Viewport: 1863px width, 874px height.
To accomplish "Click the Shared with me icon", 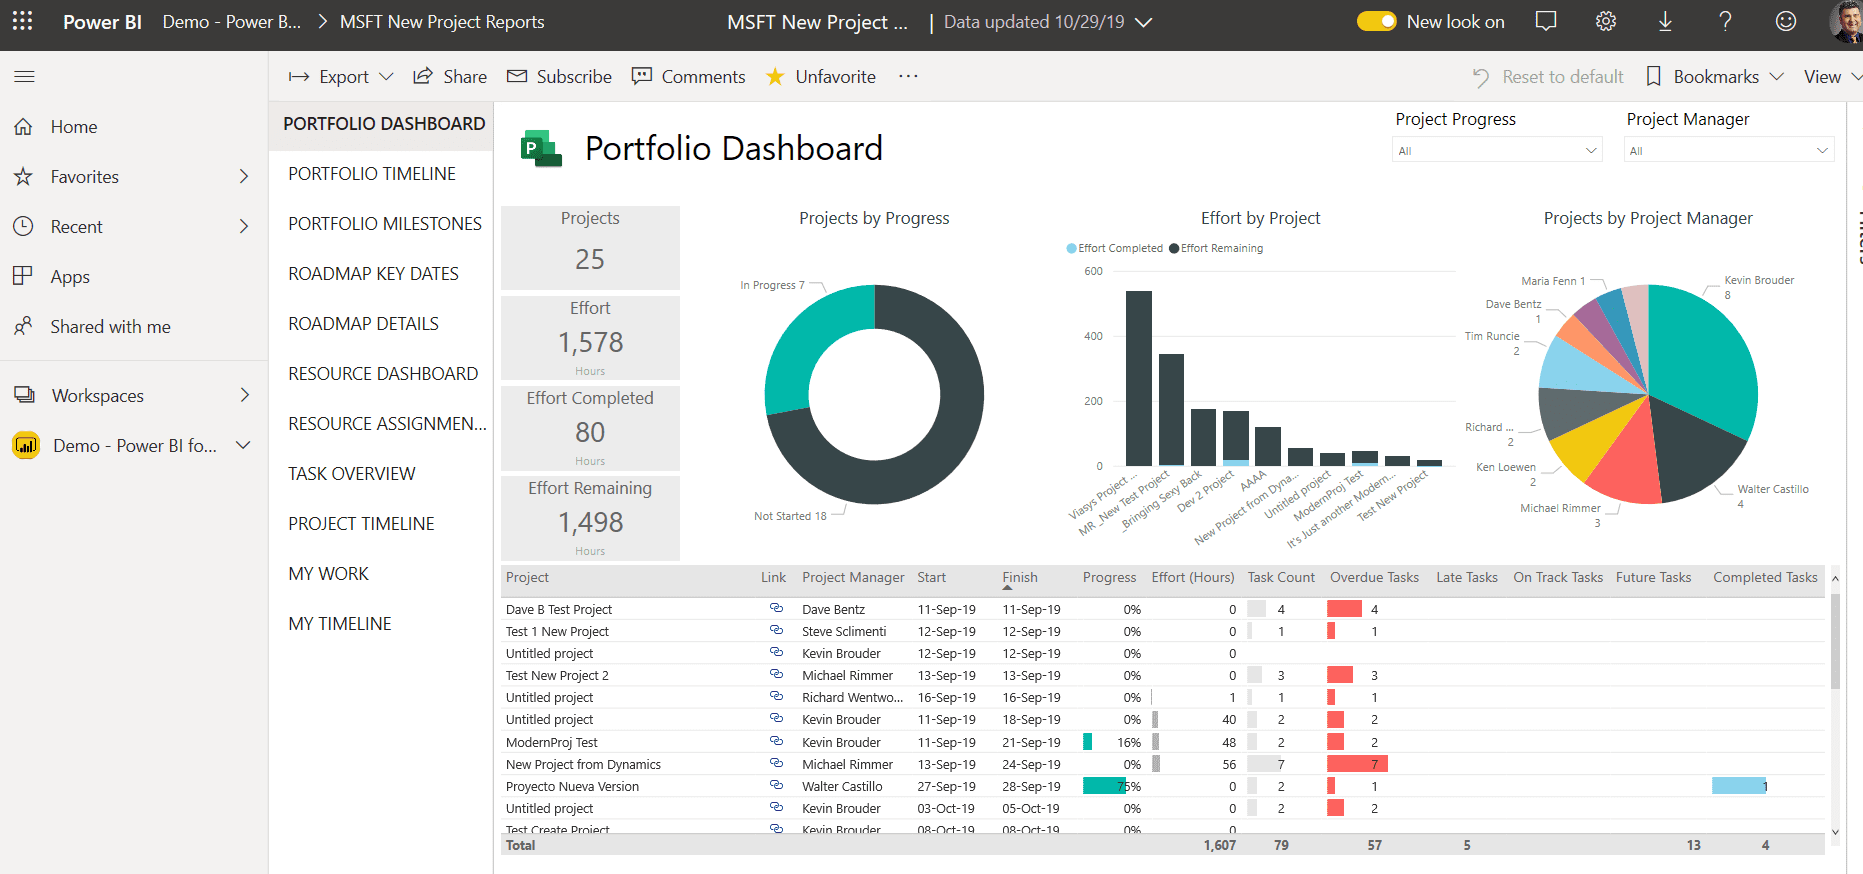I will pos(24,326).
